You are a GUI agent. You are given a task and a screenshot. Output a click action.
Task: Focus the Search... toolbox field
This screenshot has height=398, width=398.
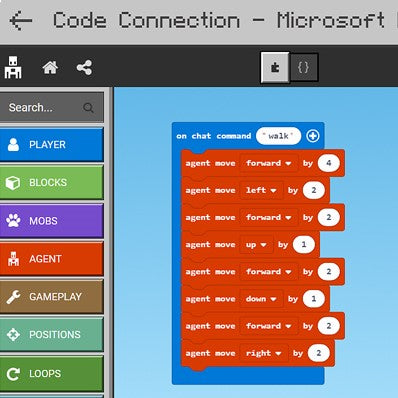(x=51, y=108)
